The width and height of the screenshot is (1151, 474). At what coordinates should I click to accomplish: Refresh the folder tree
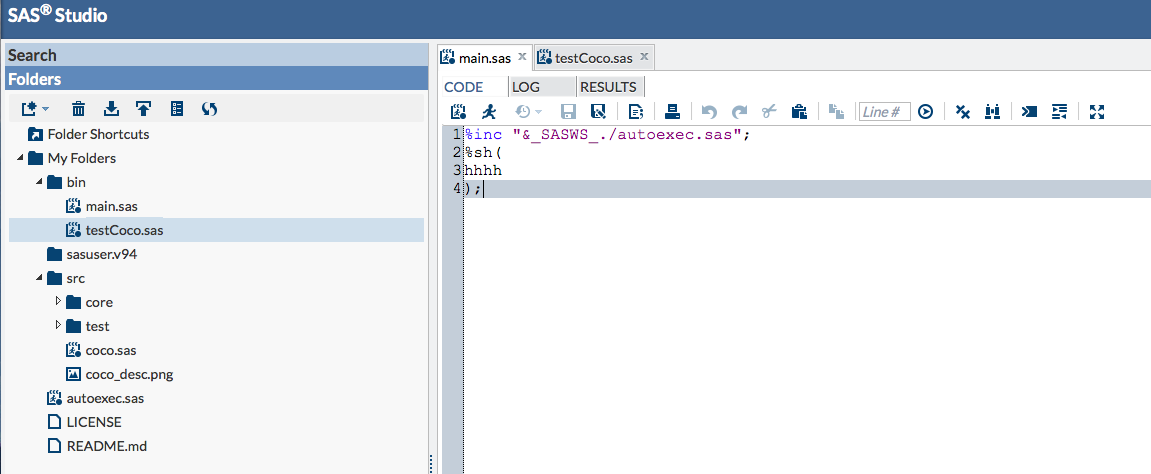(x=209, y=109)
